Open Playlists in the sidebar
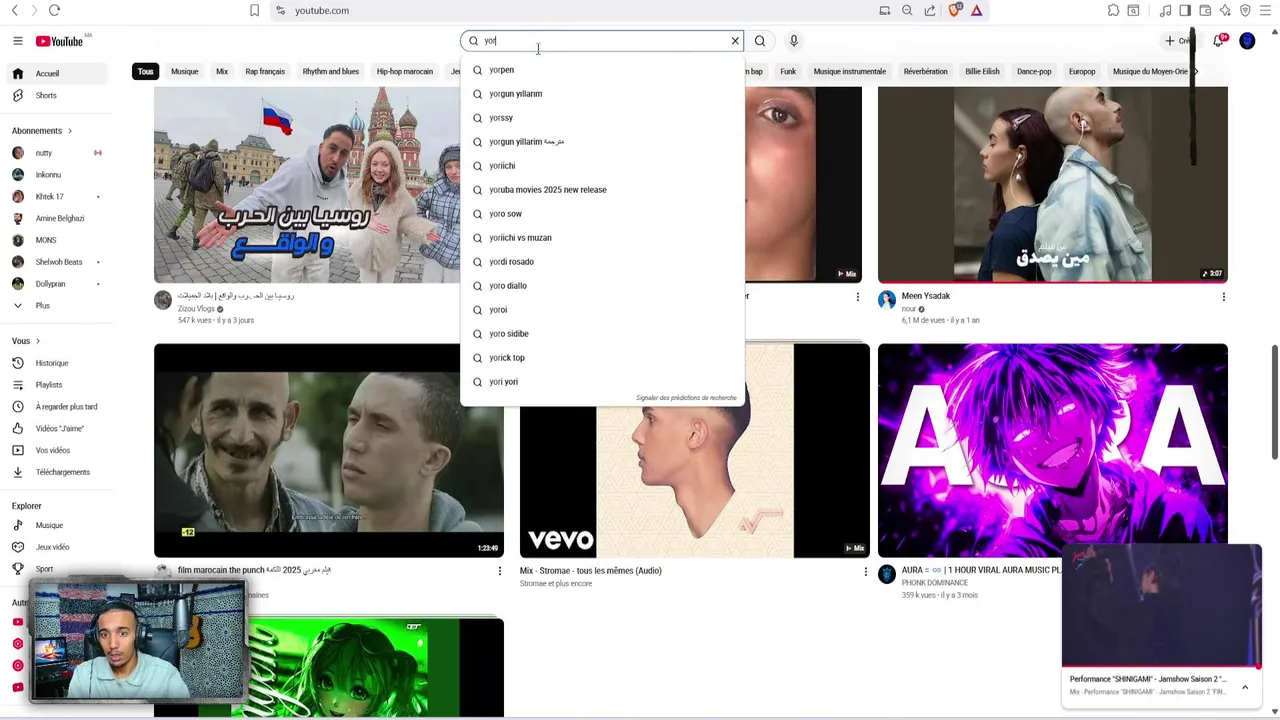The image size is (1280, 720). 56,385
